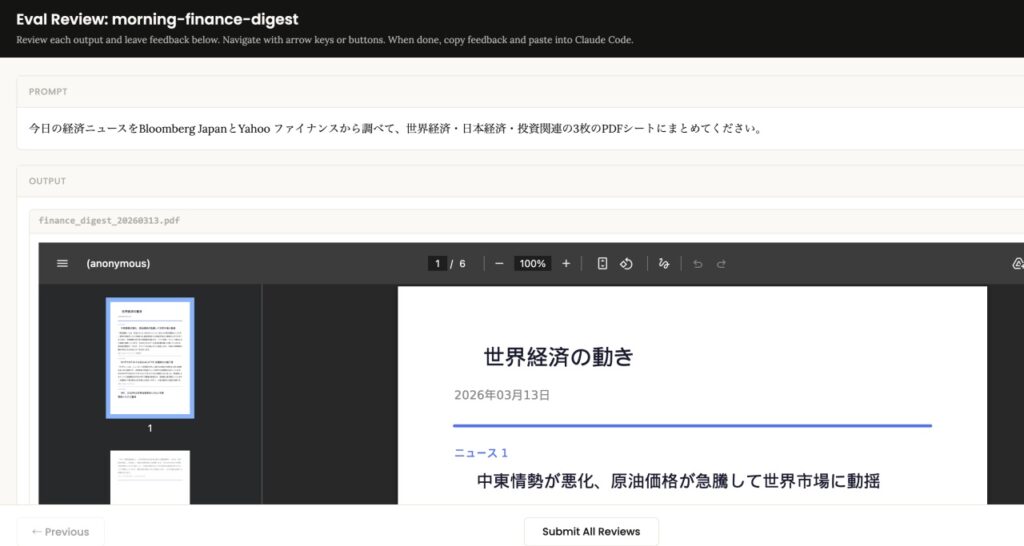Viewport: 1024px width, 546px height.
Task: Select the second page thumbnail
Action: tap(150, 478)
